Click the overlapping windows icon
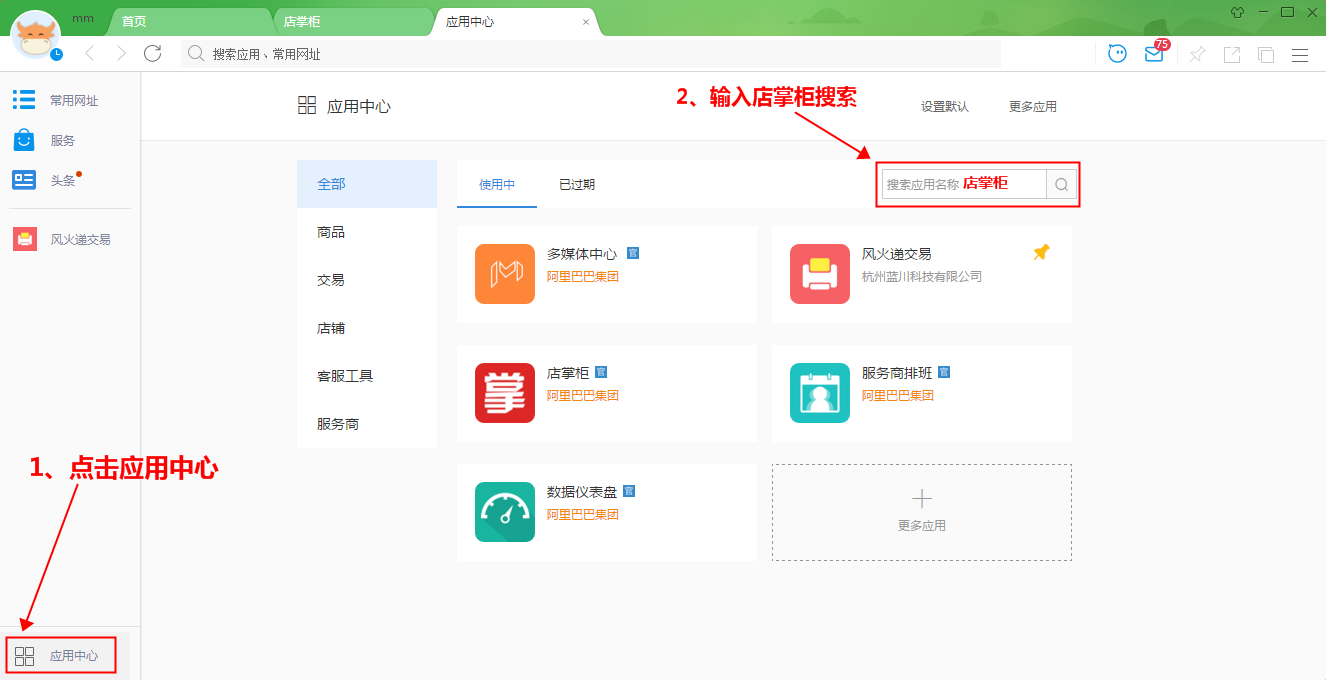1326x680 pixels. pos(1266,55)
